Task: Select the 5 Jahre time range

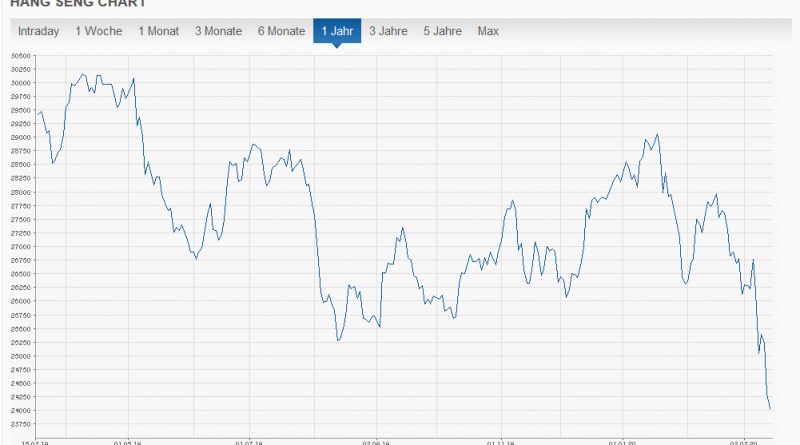Action: tap(442, 31)
